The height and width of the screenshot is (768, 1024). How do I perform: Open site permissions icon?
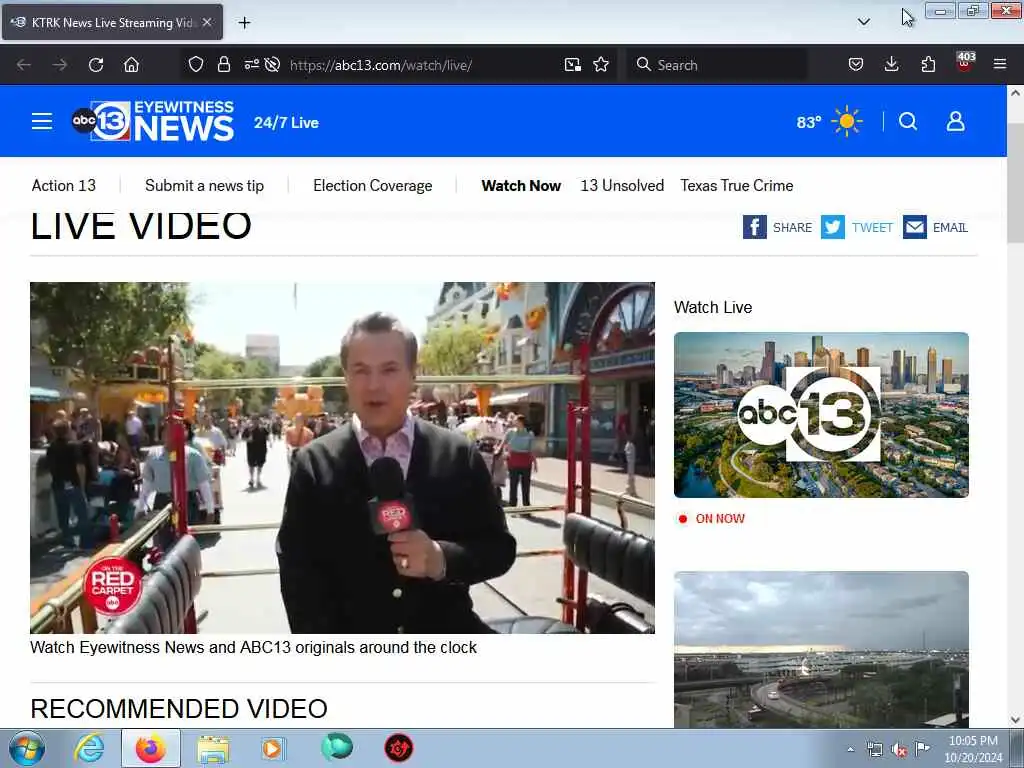(251, 64)
